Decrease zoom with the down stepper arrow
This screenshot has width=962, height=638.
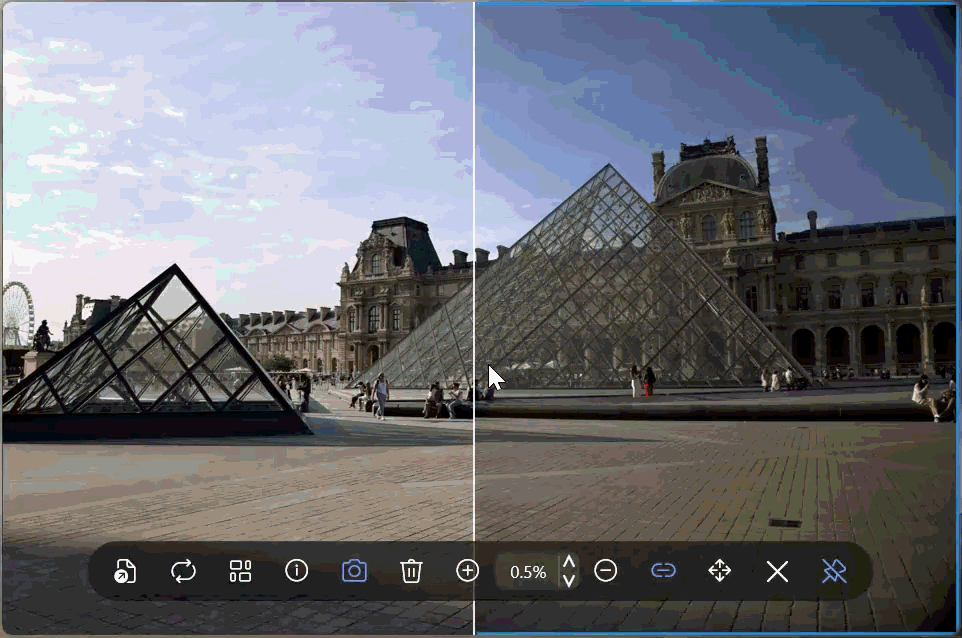pos(569,580)
